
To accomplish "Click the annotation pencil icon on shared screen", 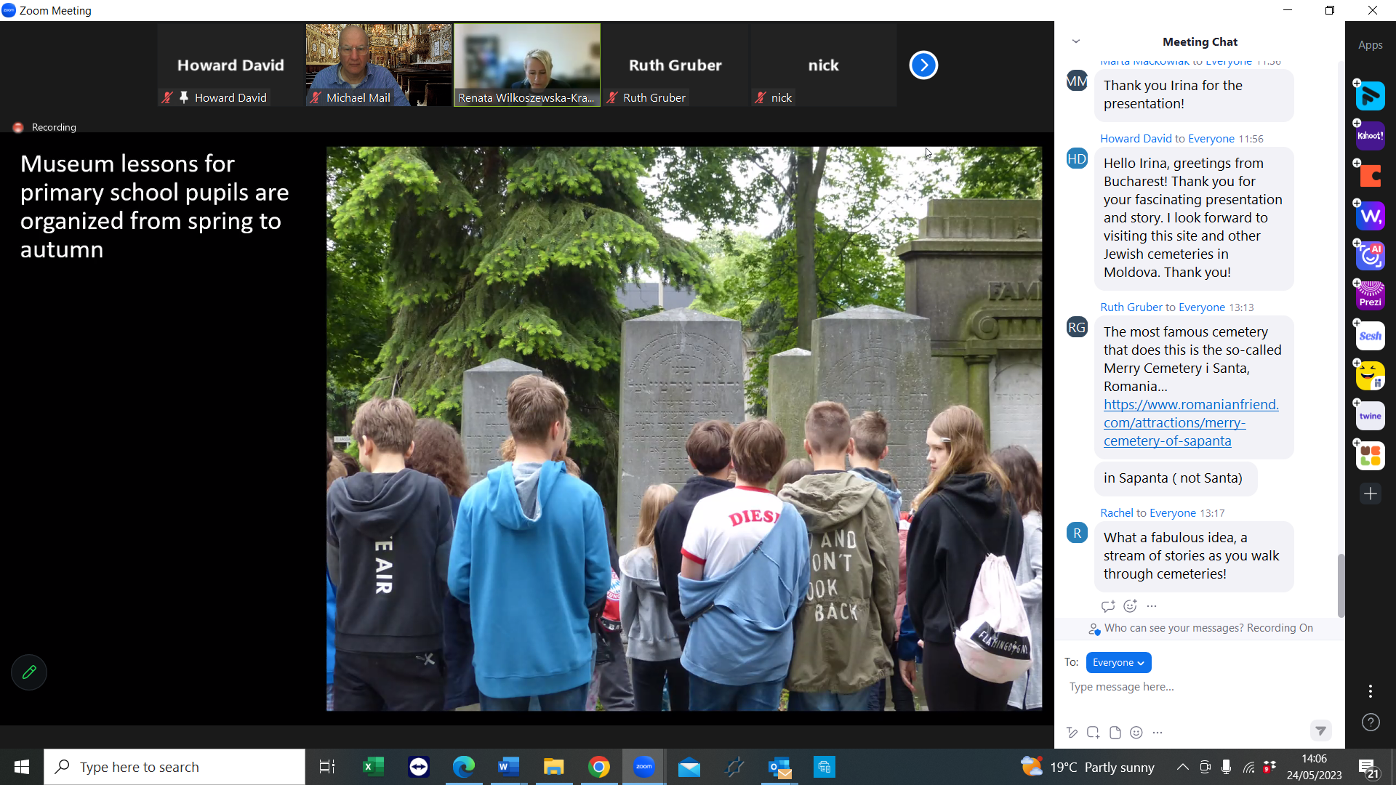I will [x=28, y=672].
